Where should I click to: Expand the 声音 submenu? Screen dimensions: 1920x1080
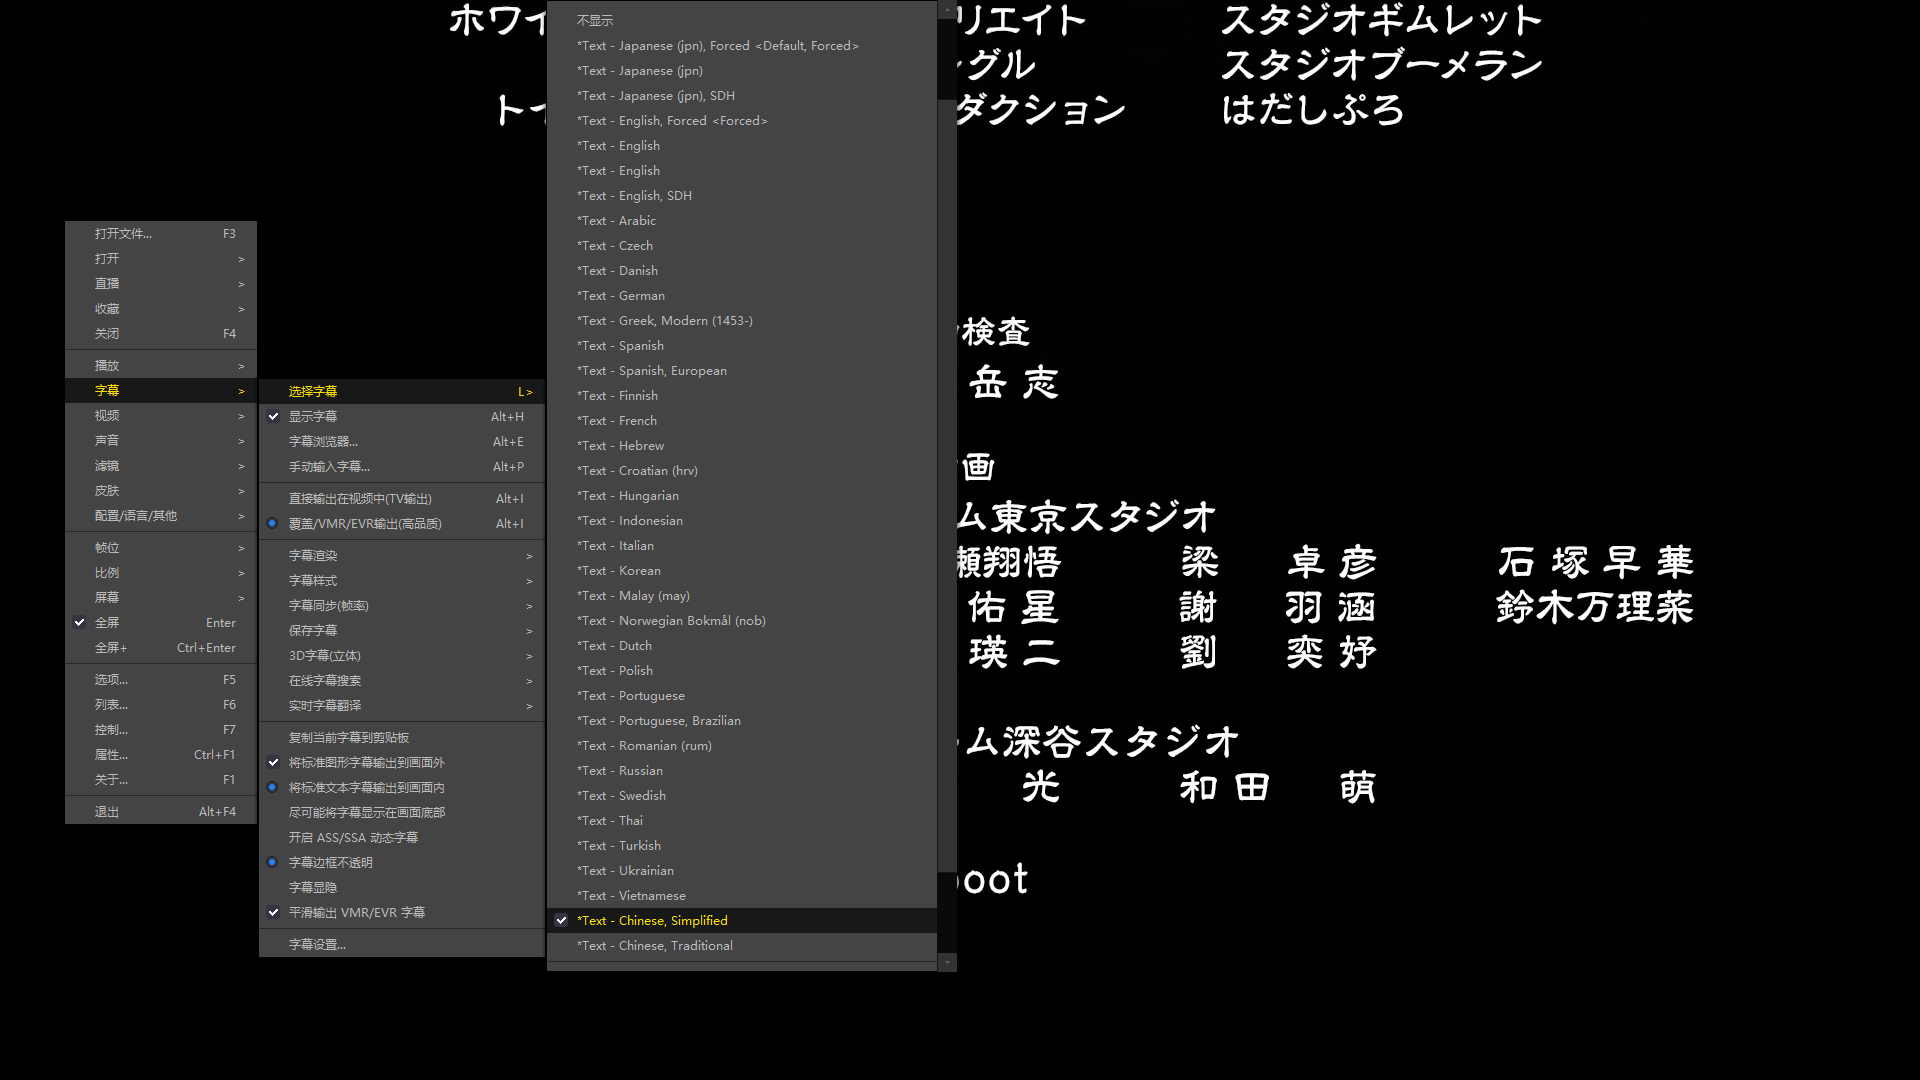click(x=161, y=440)
